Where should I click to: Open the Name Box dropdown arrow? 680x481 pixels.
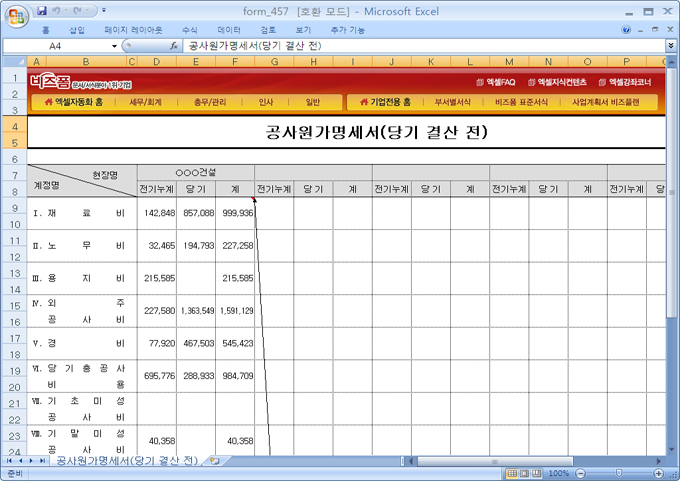point(113,46)
